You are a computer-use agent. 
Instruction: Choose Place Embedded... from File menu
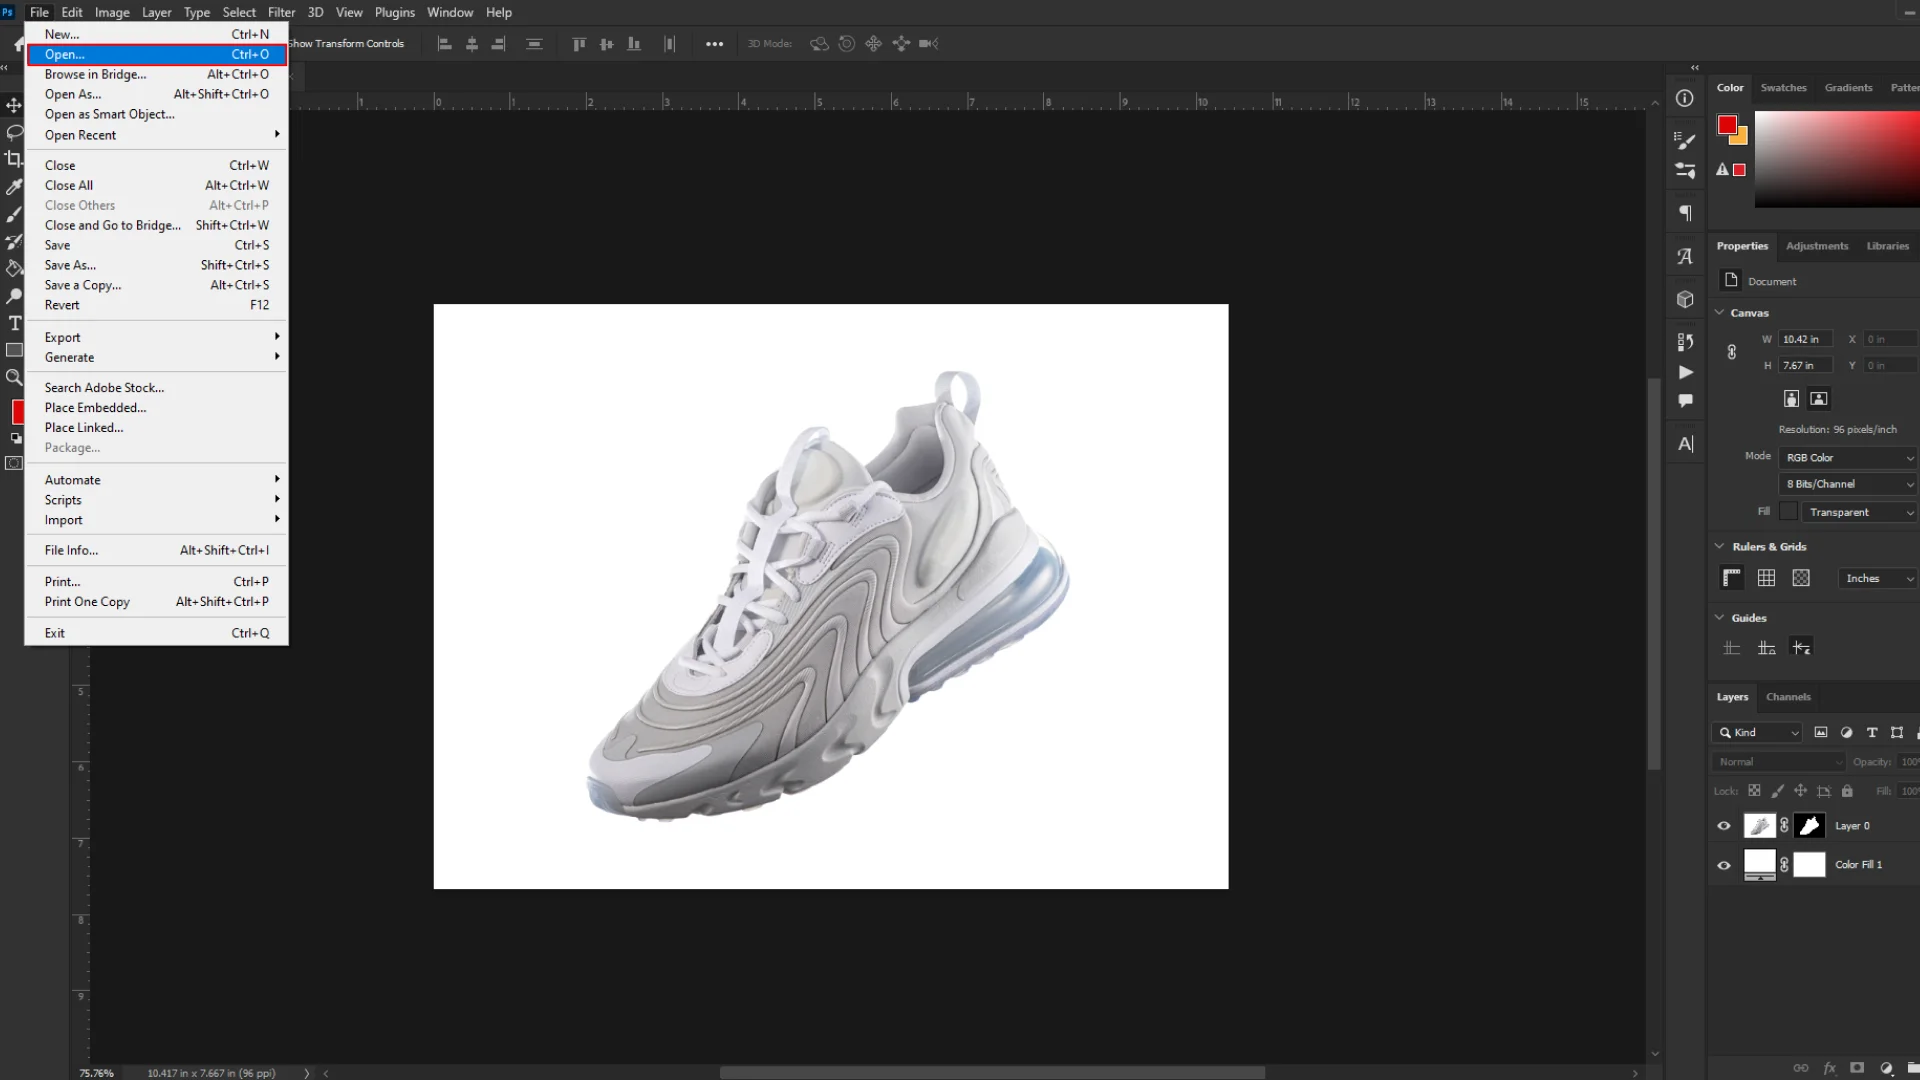point(157,407)
